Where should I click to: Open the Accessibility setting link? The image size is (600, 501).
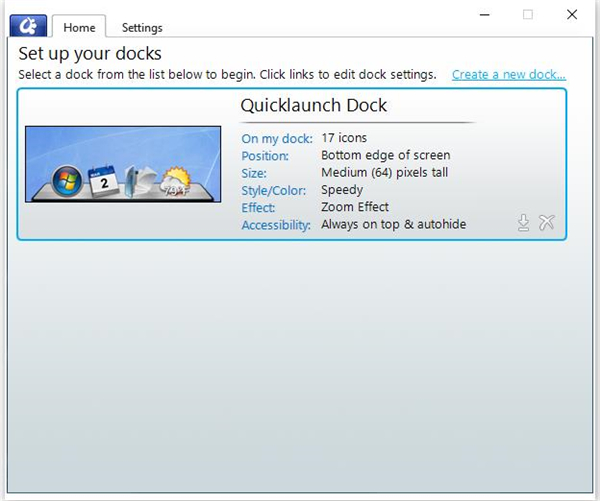click(x=276, y=225)
